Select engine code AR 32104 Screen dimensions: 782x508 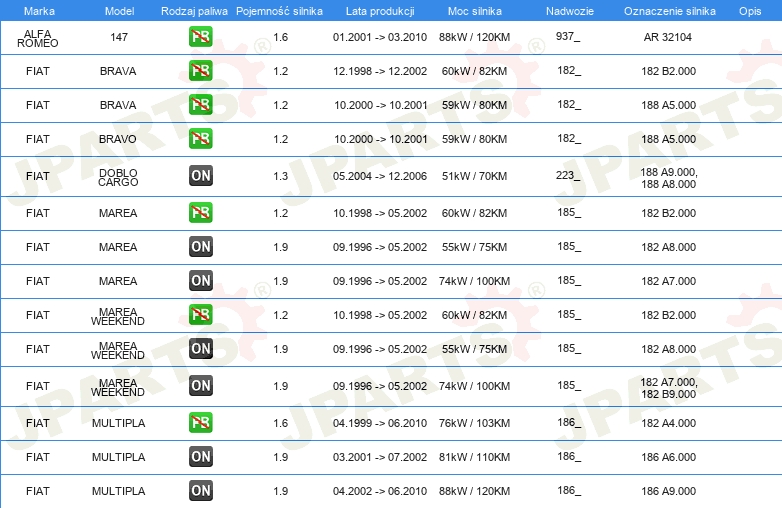(667, 37)
